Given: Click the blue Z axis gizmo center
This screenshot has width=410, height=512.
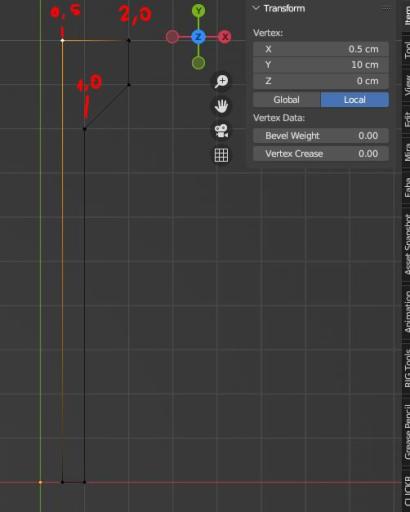Looking at the screenshot, I should click(199, 37).
